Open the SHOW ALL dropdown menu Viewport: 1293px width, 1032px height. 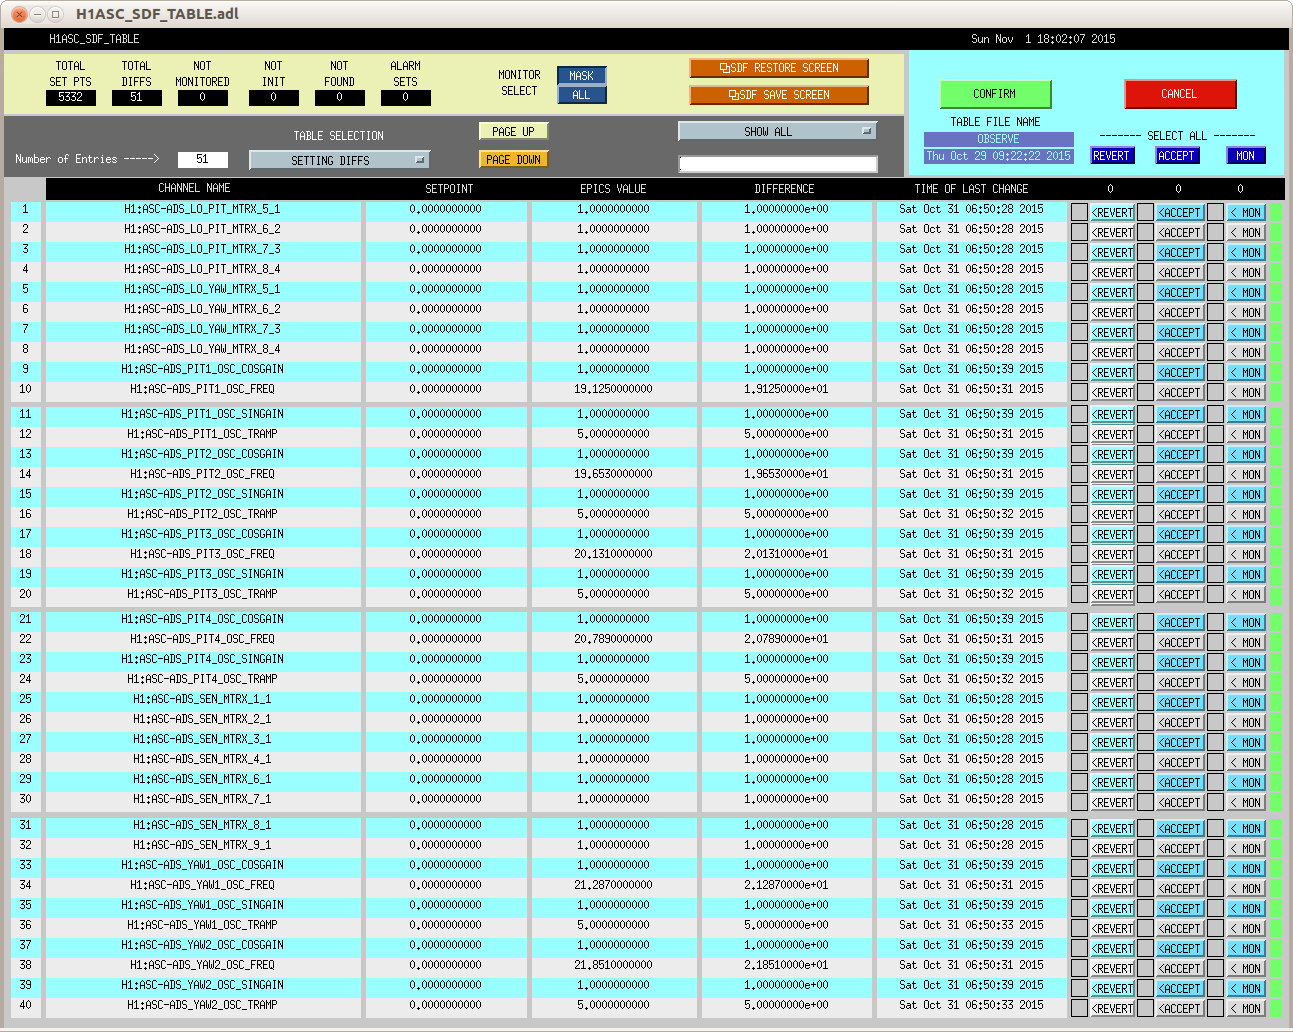(777, 131)
